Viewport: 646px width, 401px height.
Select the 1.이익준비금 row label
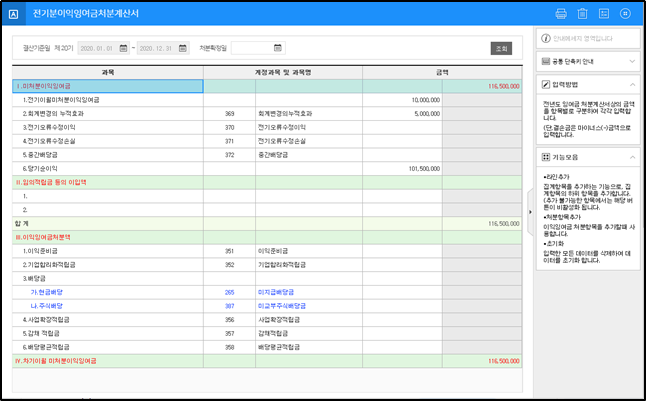coord(40,251)
